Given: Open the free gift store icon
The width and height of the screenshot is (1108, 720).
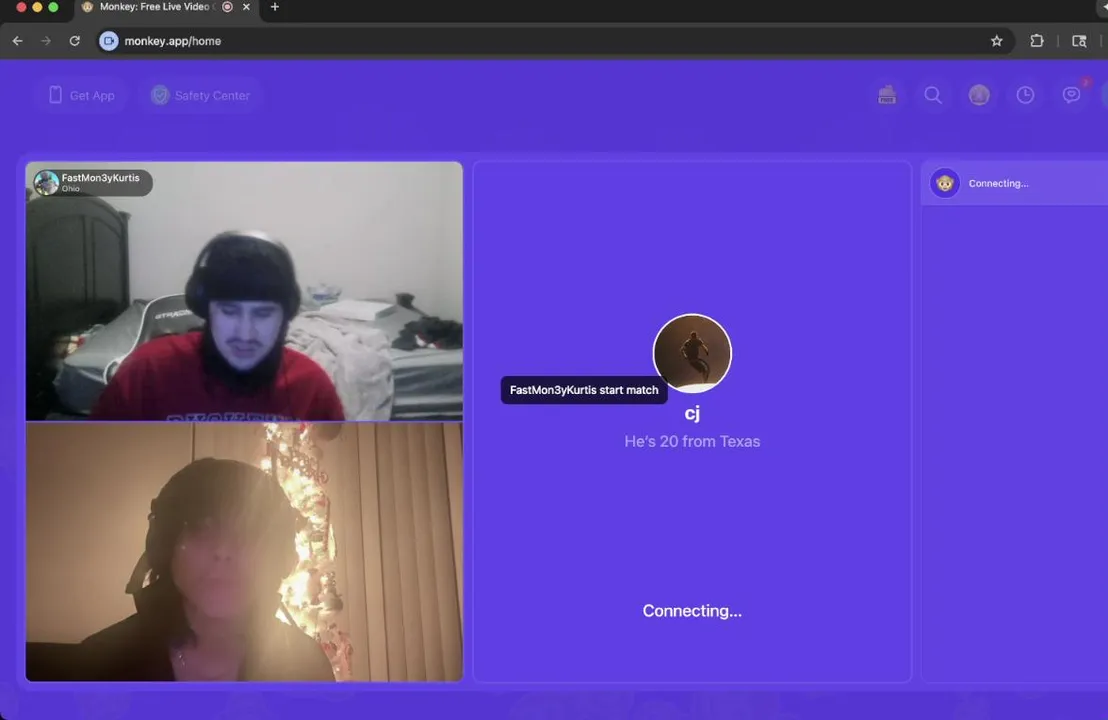Looking at the screenshot, I should pos(887,95).
